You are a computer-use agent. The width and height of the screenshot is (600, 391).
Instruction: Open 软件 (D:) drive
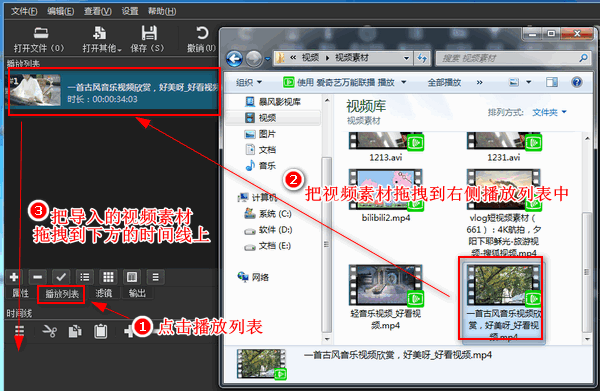tap(268, 230)
